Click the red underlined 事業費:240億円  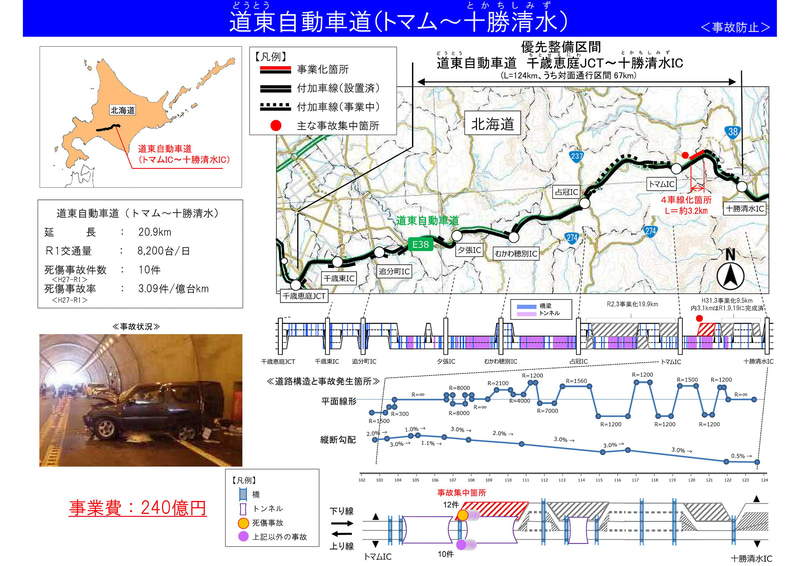pyautogui.click(x=138, y=508)
